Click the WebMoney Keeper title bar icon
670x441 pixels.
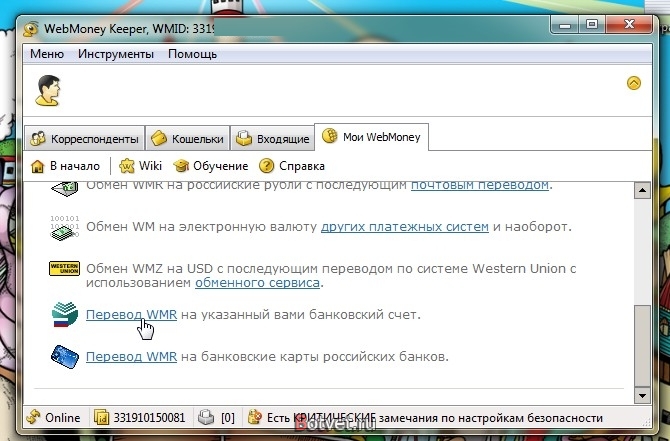click(31, 29)
